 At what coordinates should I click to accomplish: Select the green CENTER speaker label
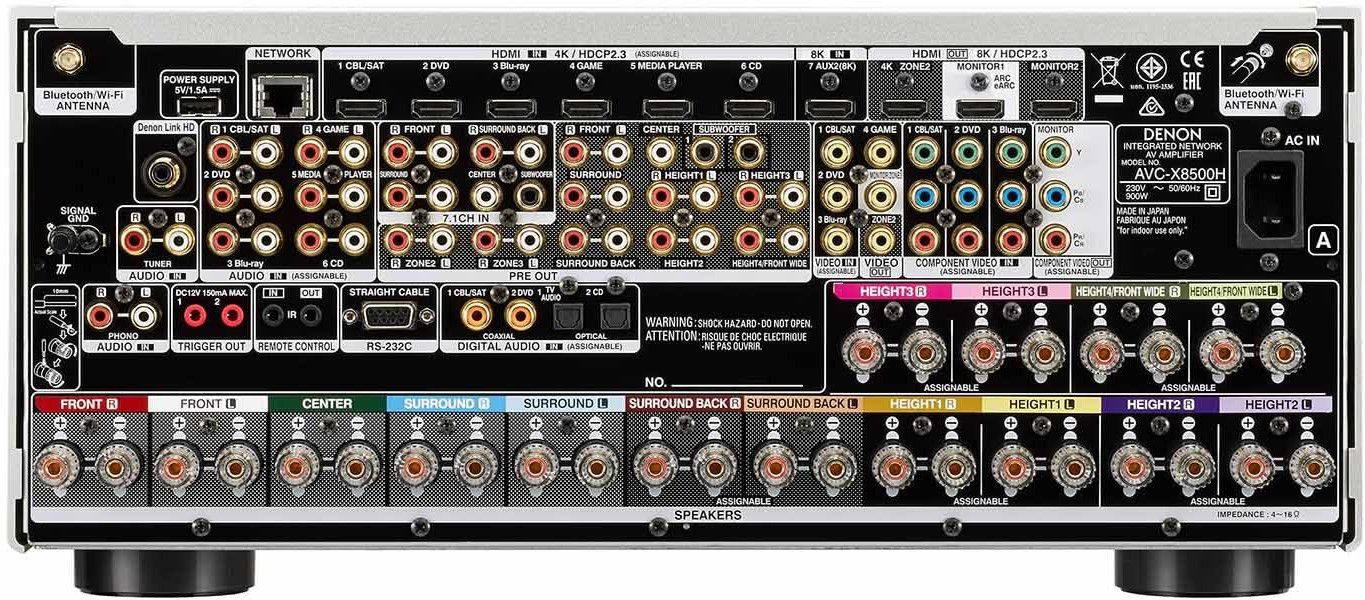pyautogui.click(x=327, y=404)
